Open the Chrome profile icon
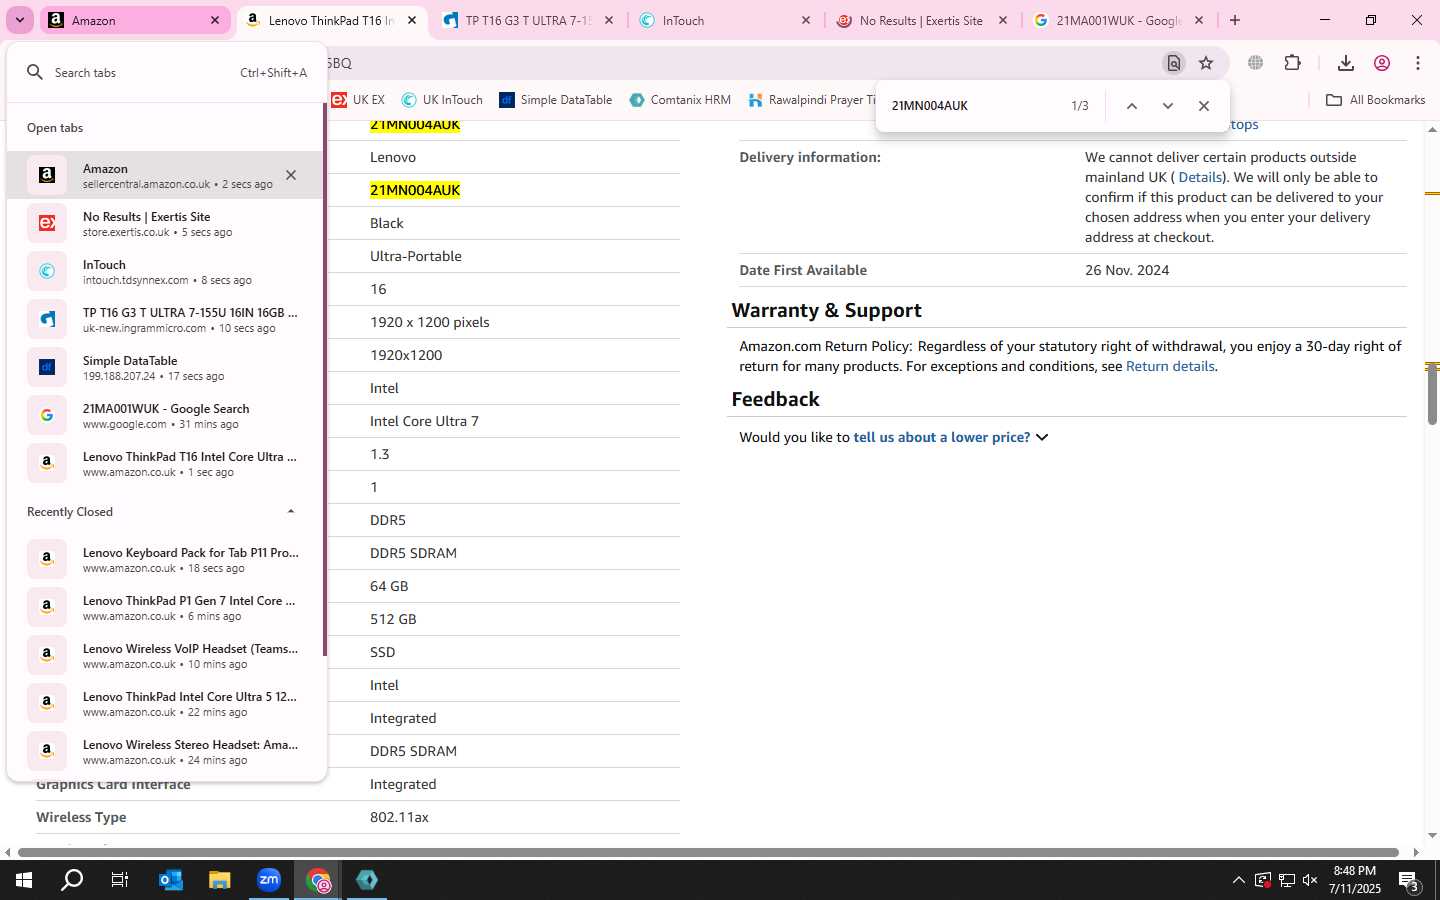The width and height of the screenshot is (1440, 900). coord(1382,63)
